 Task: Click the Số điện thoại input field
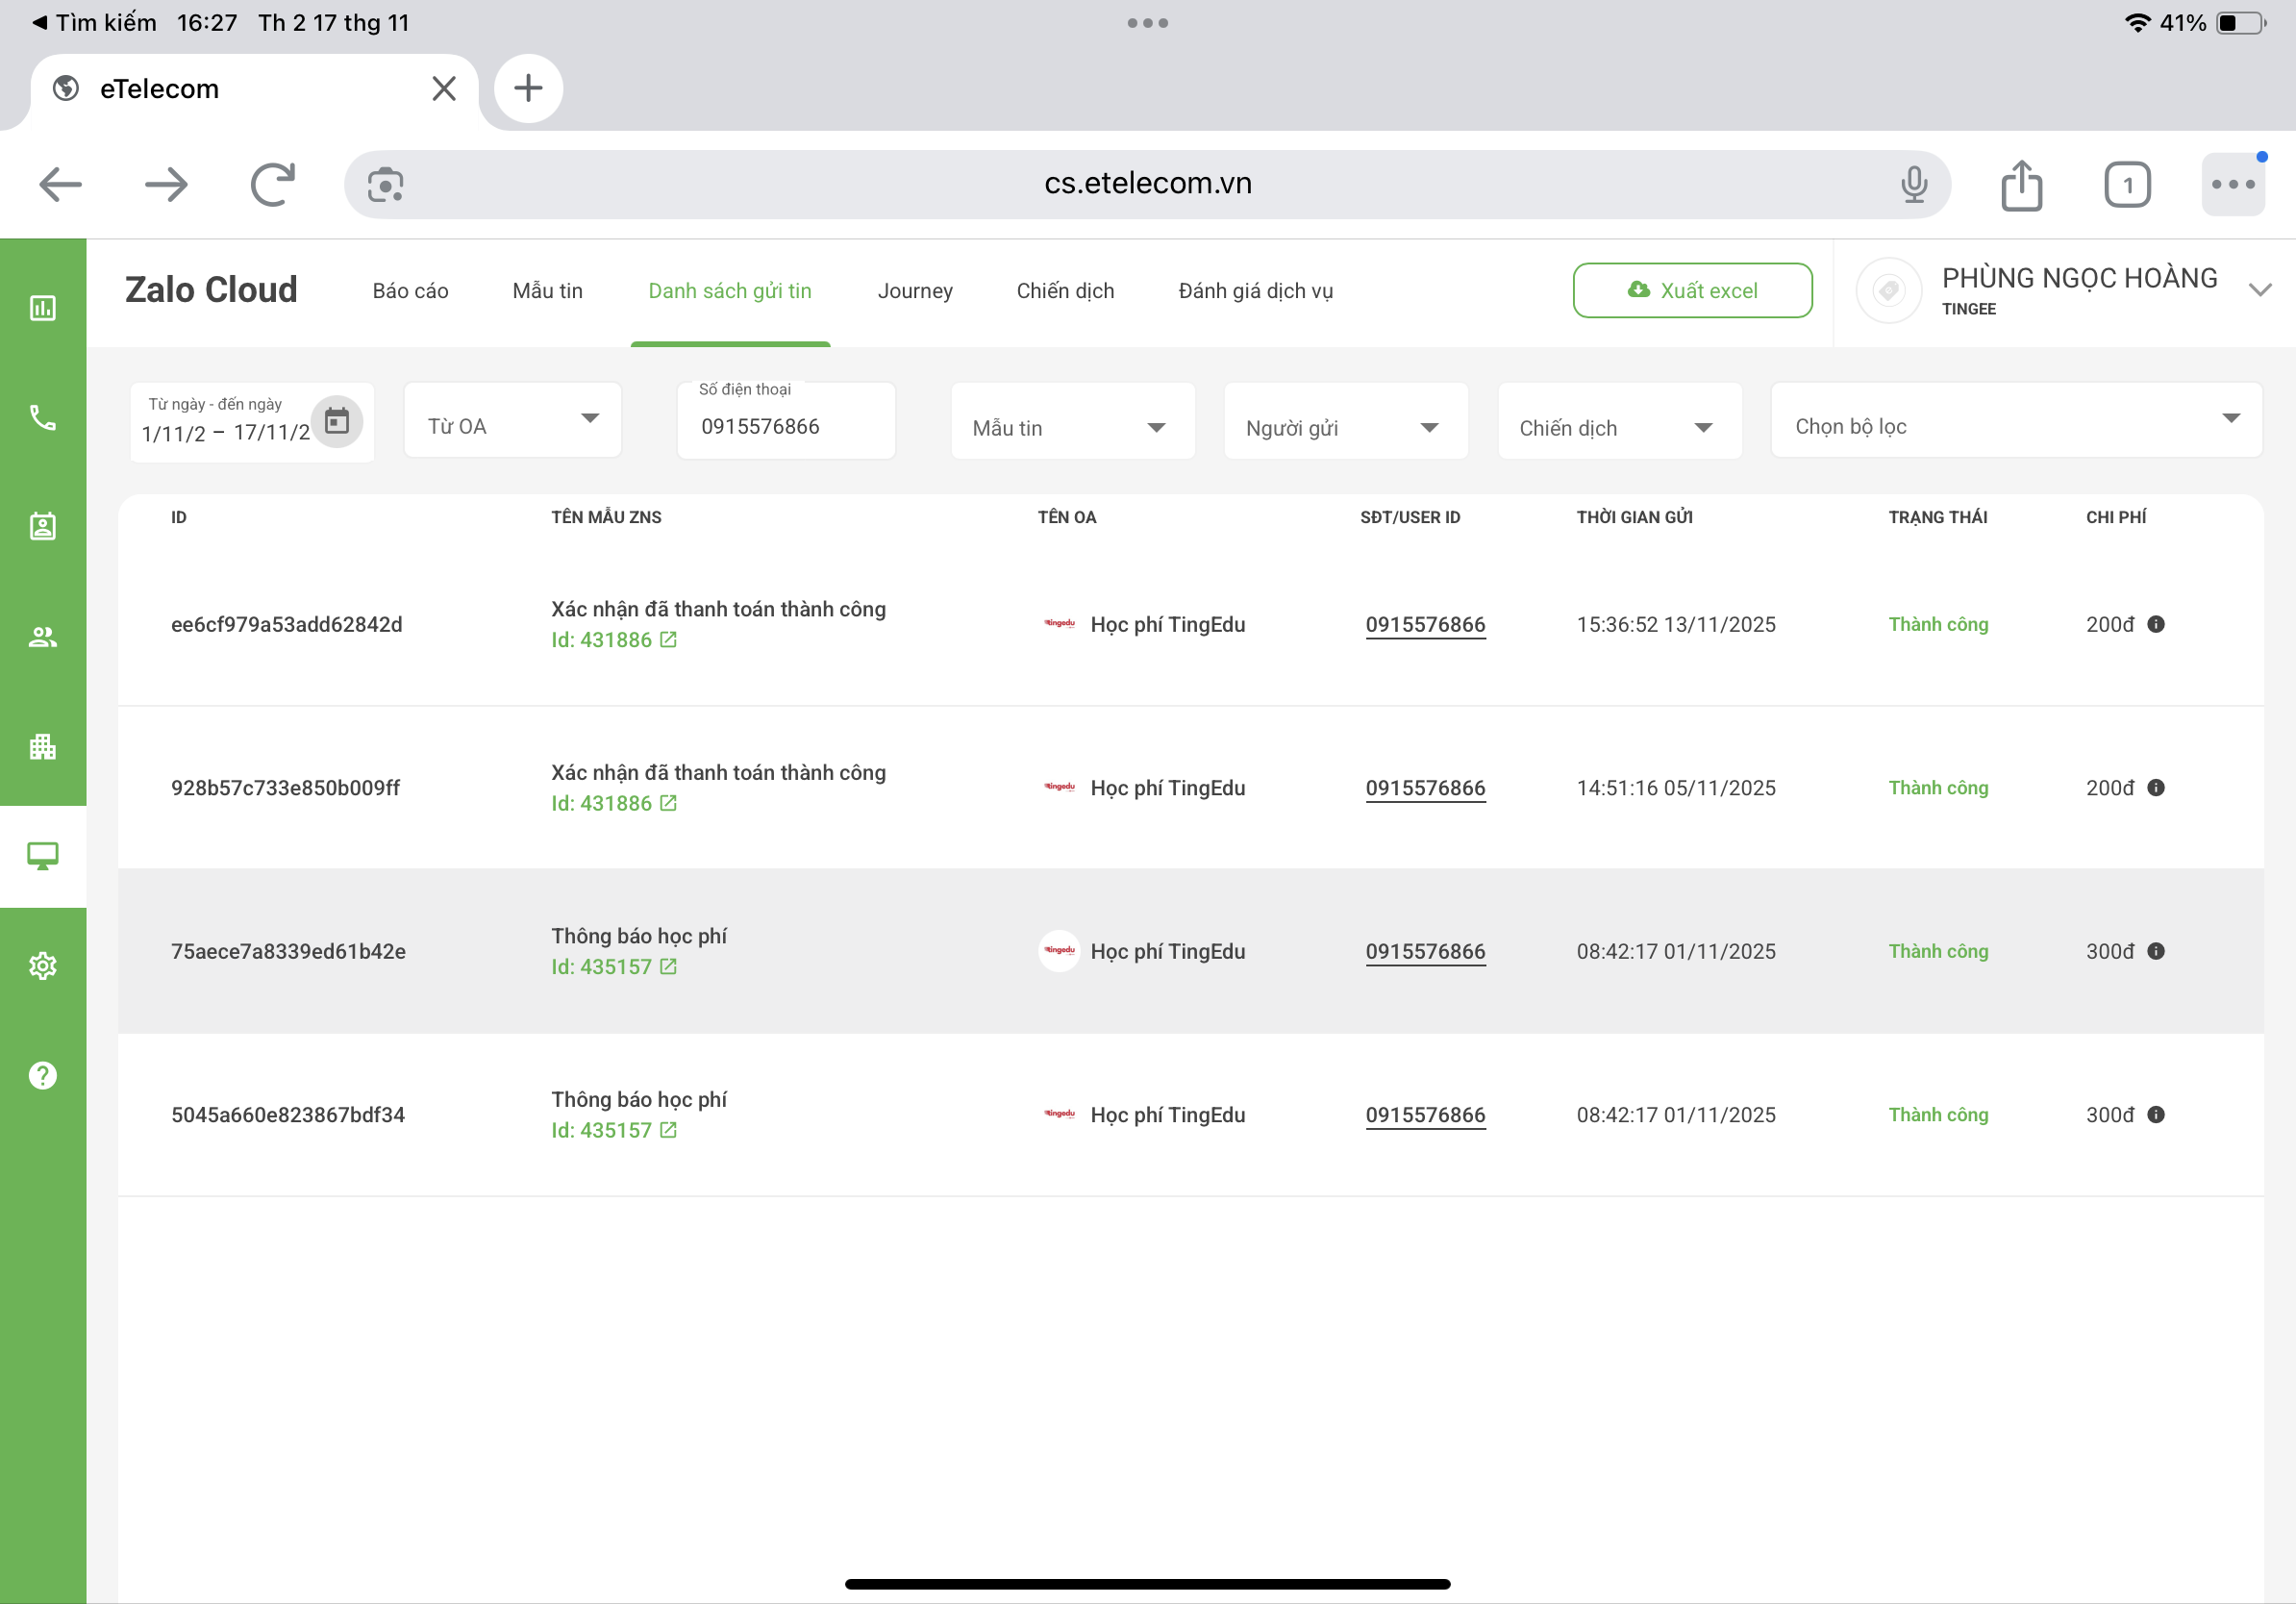[786, 427]
